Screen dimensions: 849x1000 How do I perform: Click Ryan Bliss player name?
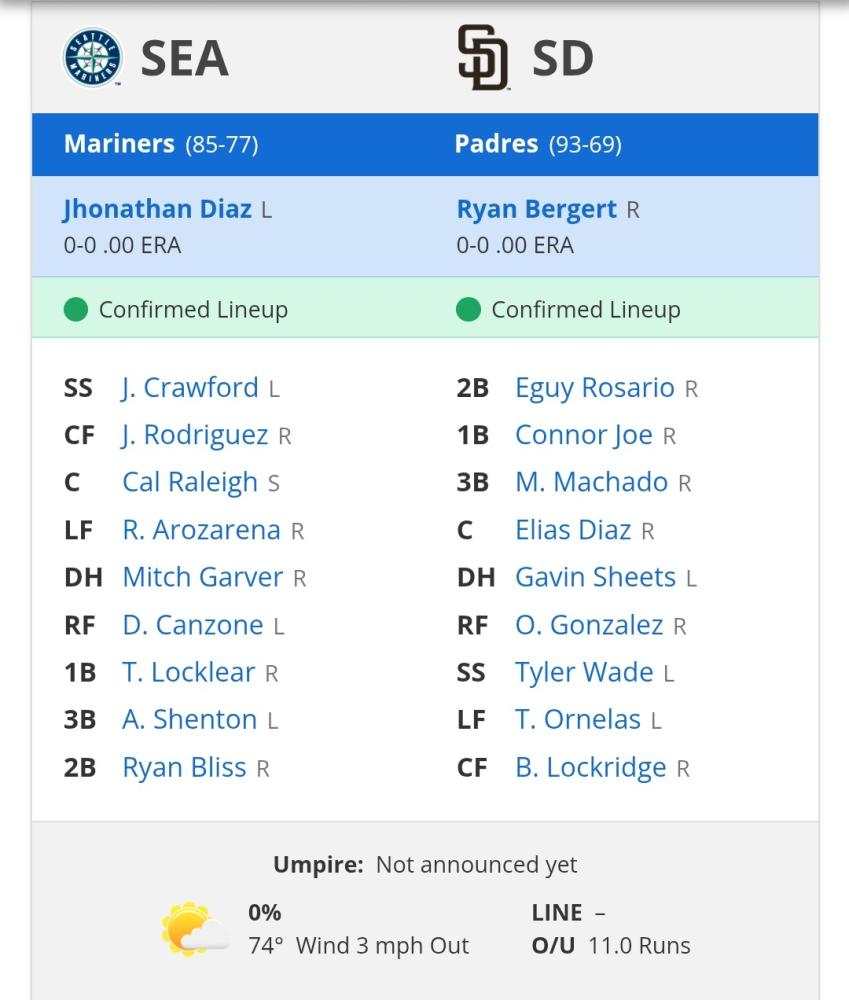(x=184, y=767)
